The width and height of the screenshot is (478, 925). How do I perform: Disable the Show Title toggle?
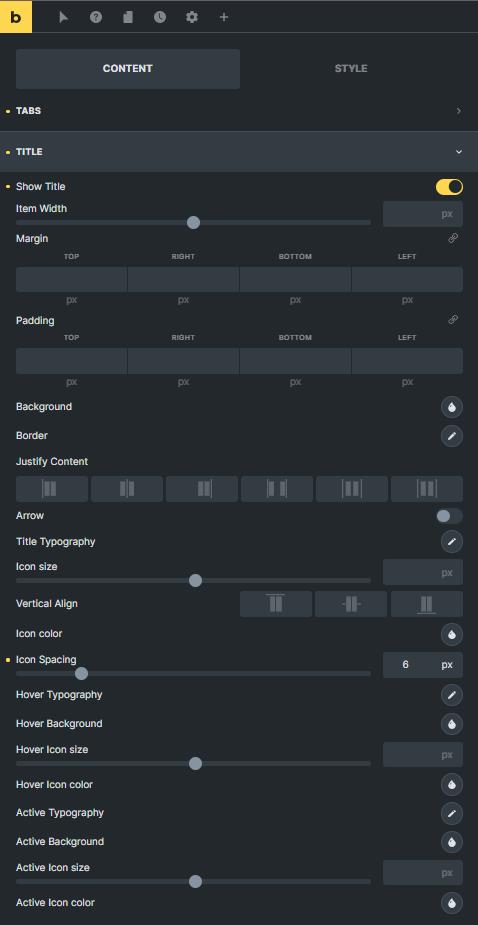point(449,187)
